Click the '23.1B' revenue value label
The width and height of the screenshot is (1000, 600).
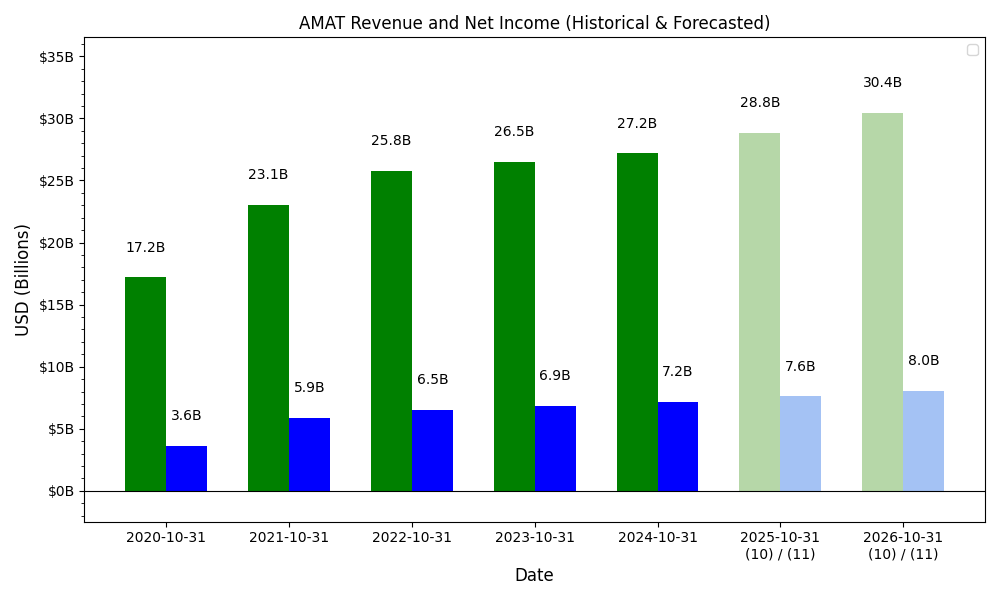[x=268, y=175]
